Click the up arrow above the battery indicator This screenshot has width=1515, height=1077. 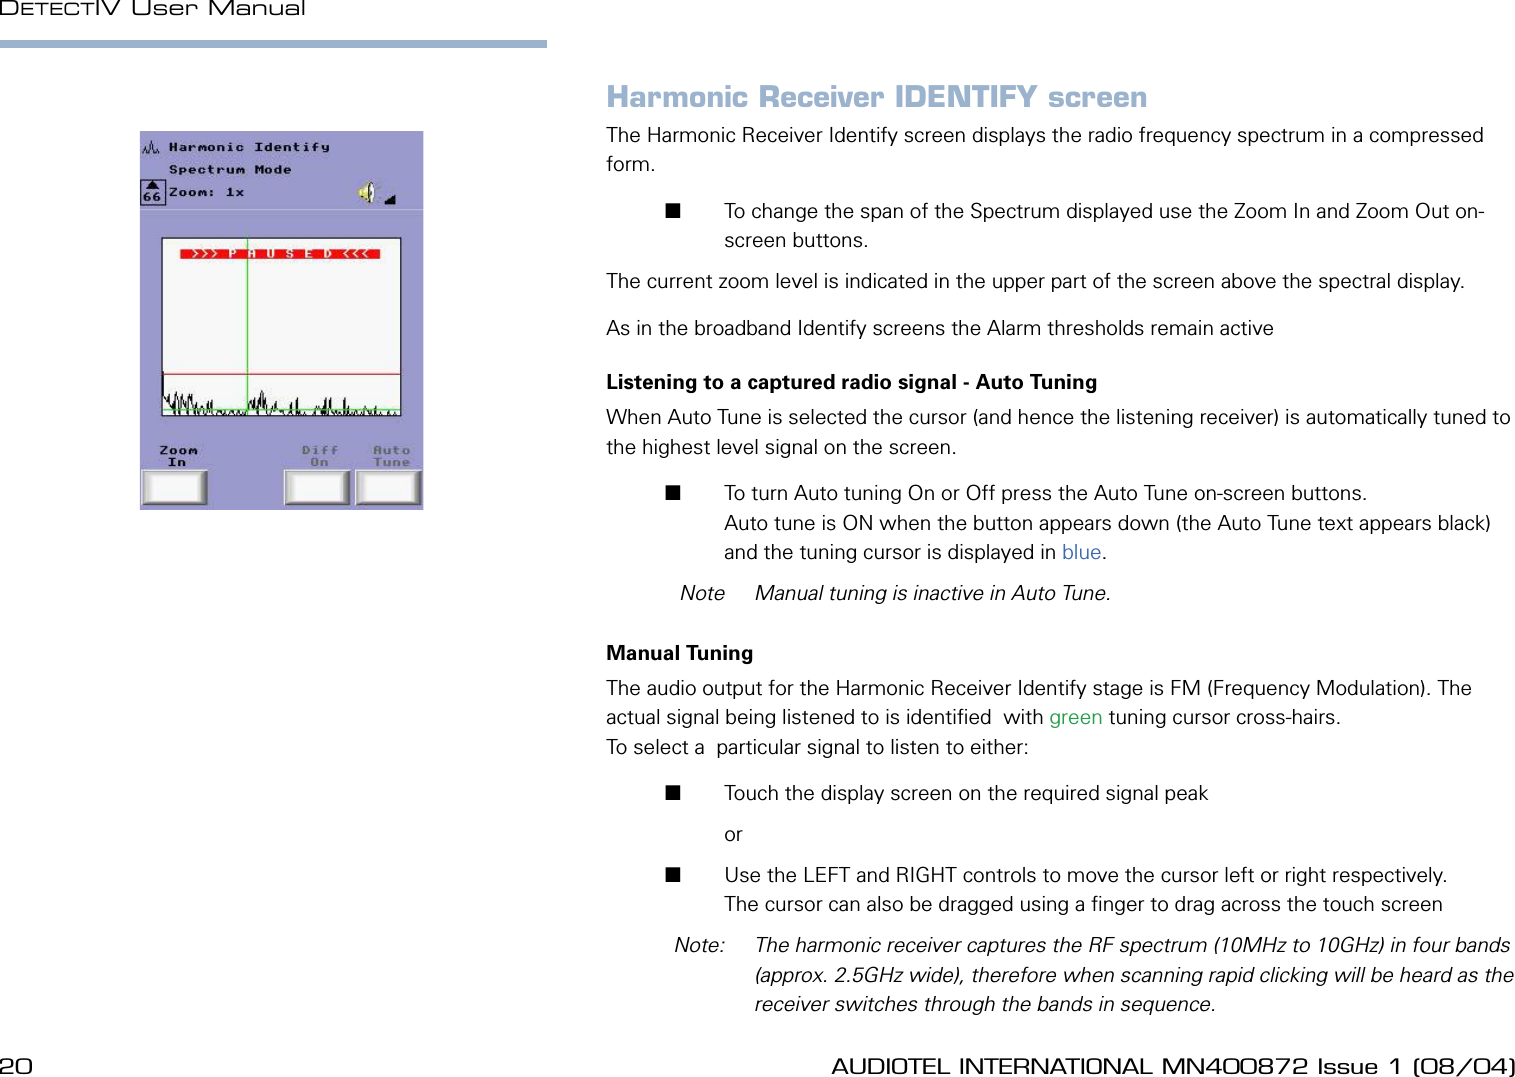pyautogui.click(x=151, y=184)
